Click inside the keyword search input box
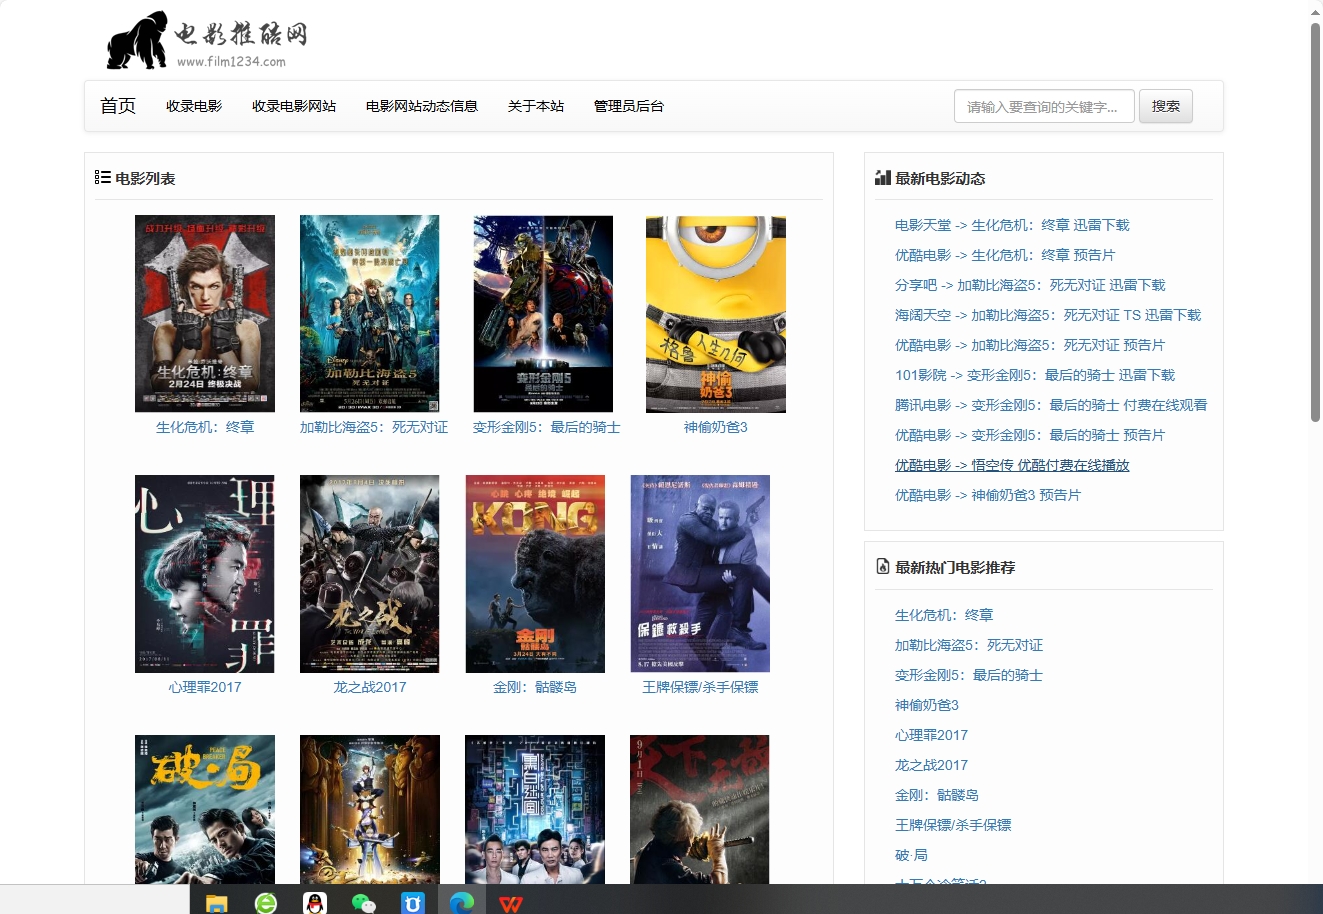This screenshot has height=914, width=1323. pos(1044,106)
